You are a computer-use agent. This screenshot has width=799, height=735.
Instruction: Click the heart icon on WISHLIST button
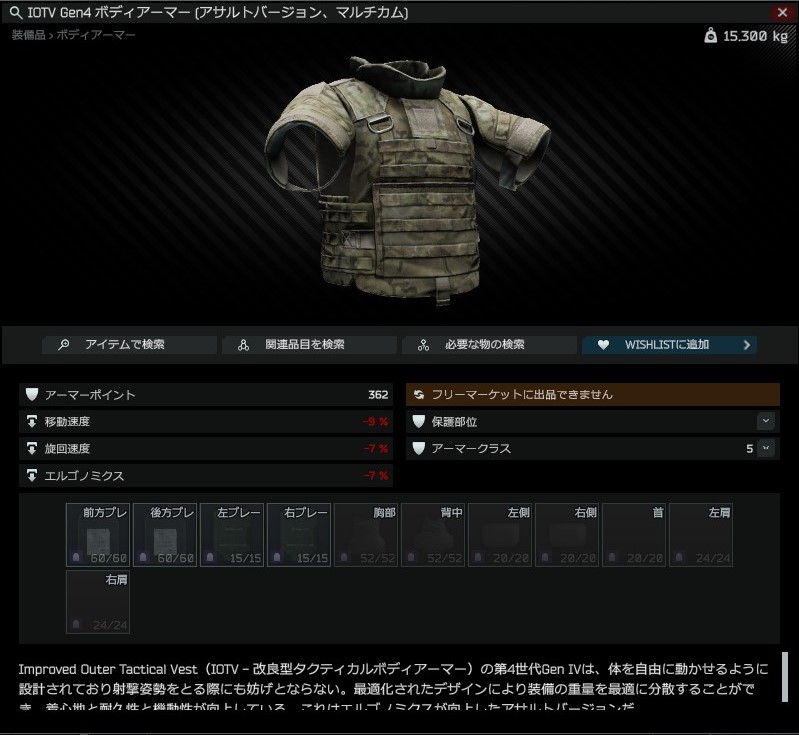pyautogui.click(x=602, y=345)
